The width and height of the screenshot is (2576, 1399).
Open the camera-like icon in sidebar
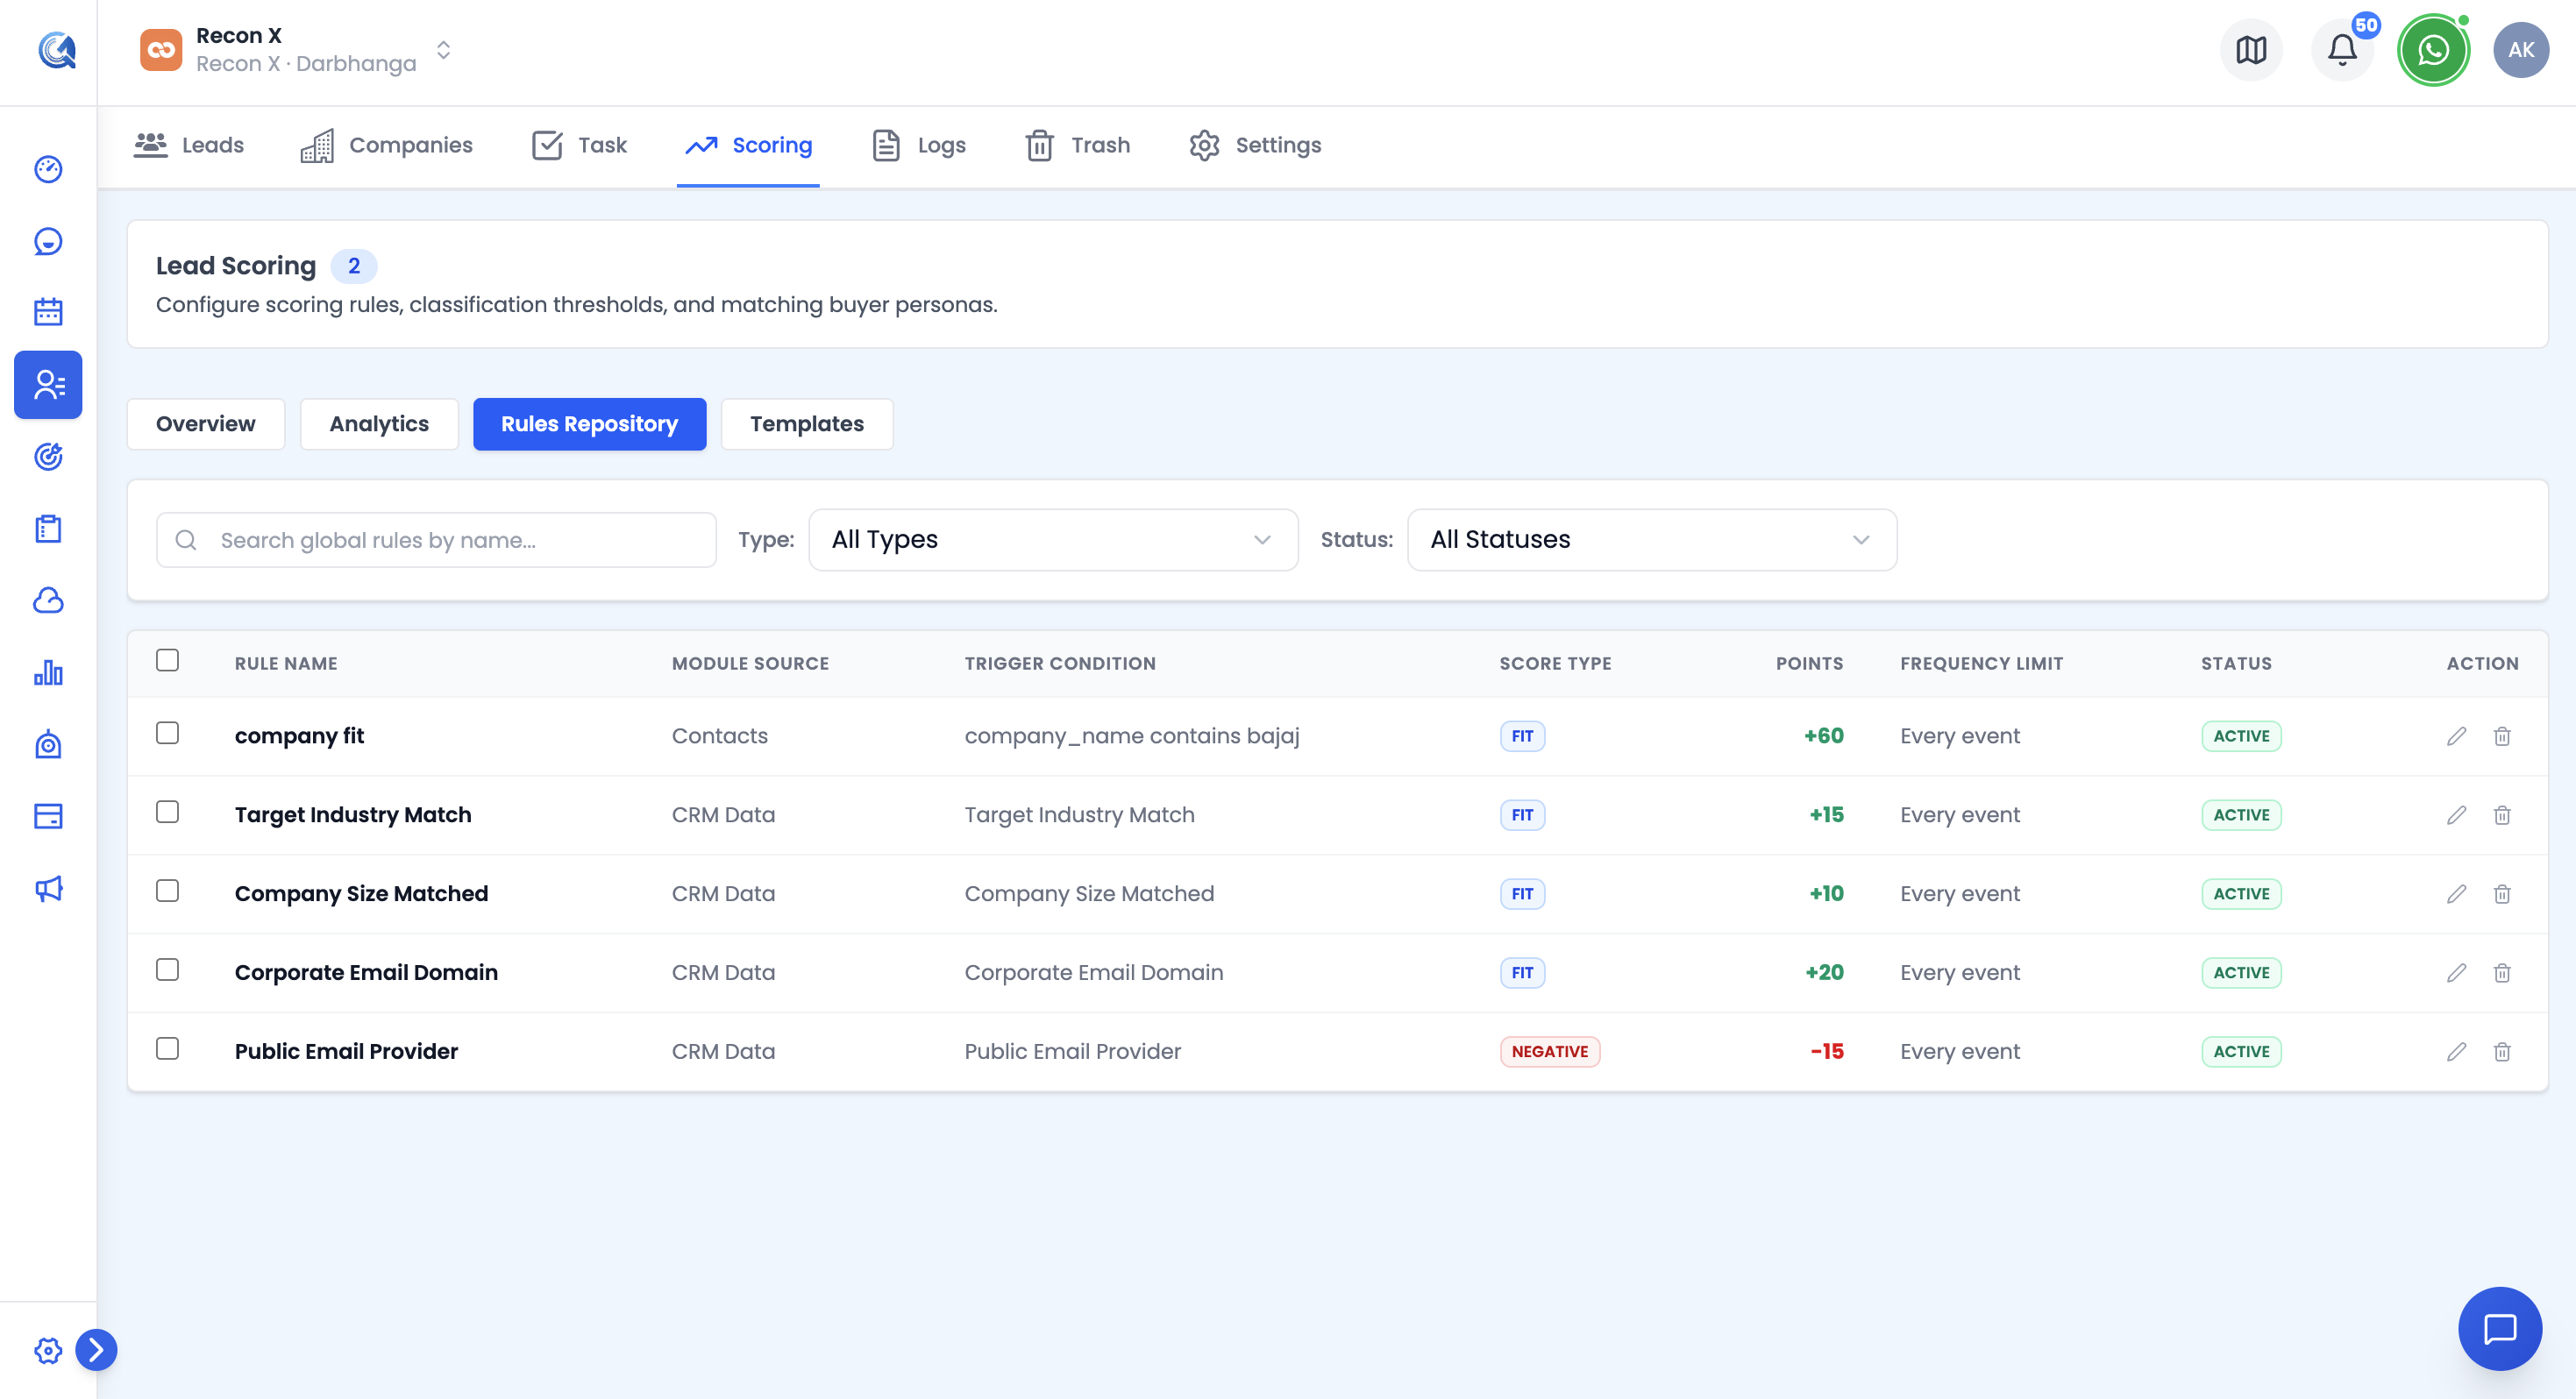pyautogui.click(x=48, y=745)
